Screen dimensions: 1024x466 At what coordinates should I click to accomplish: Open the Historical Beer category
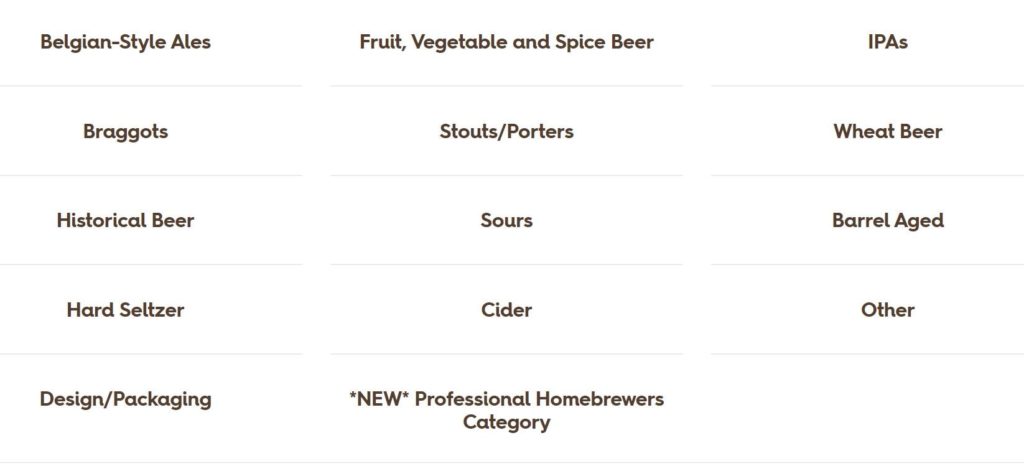[125, 221]
